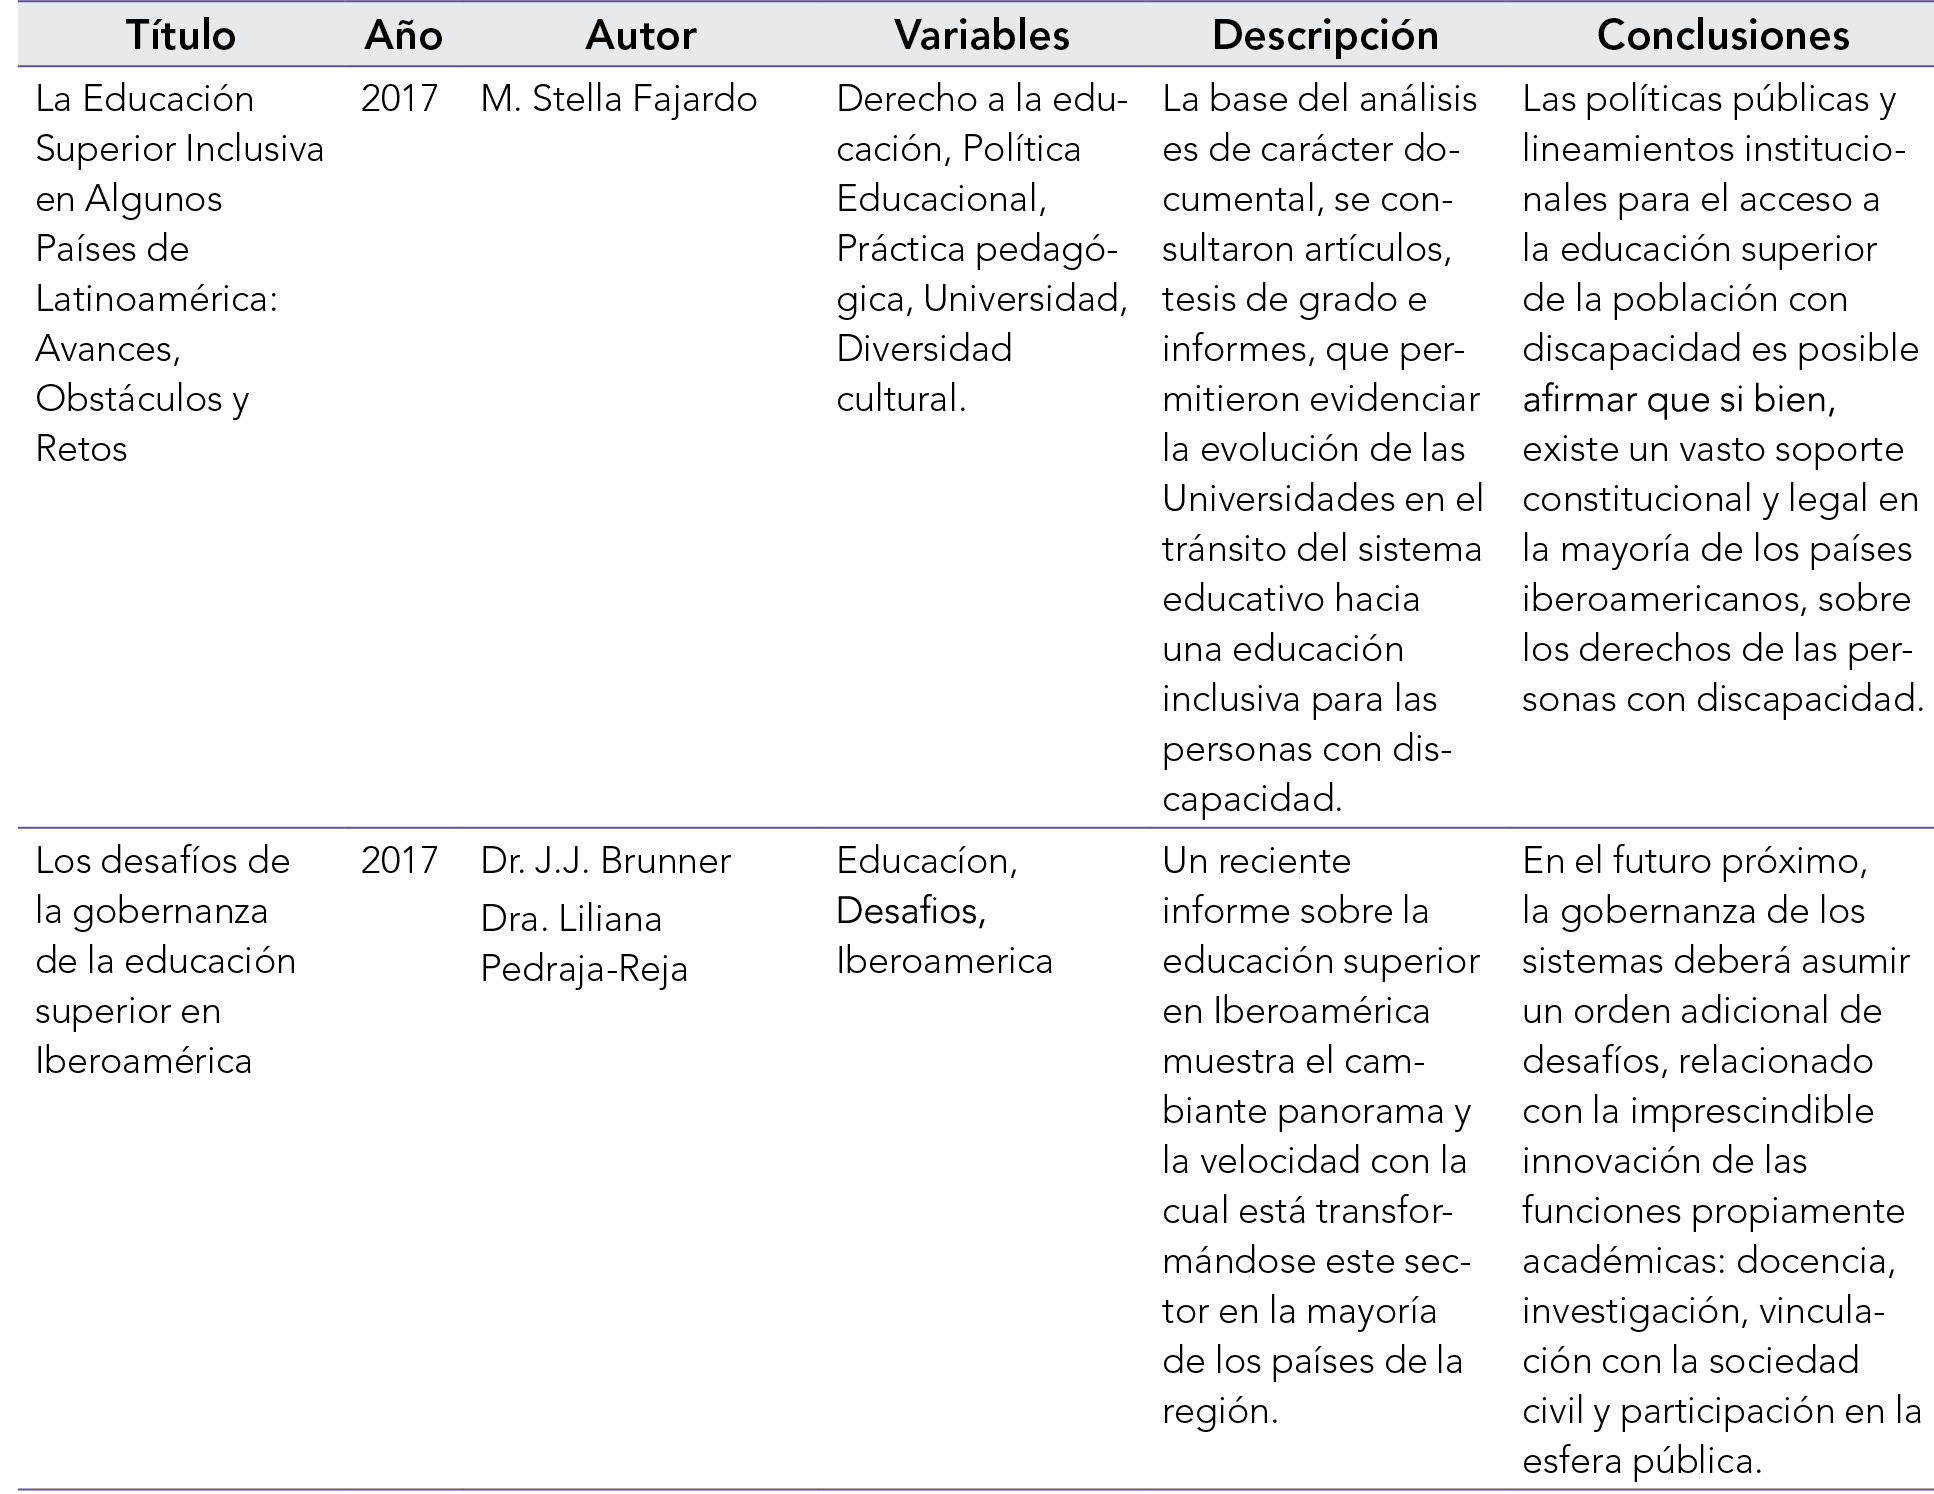Click the 2017 year in second row
This screenshot has height=1494, width=1934.
399,861
